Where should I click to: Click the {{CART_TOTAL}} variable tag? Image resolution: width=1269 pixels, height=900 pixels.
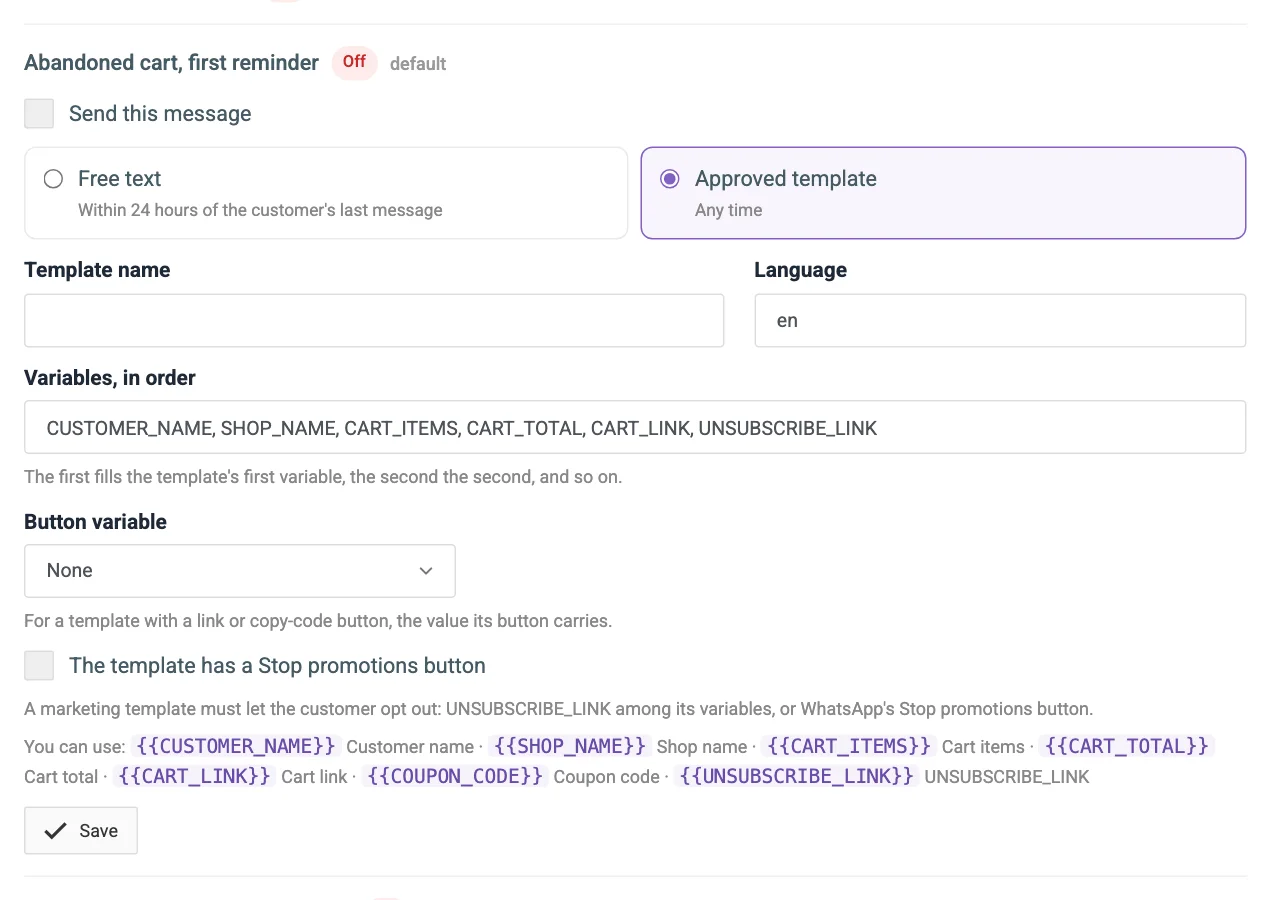click(x=1127, y=746)
